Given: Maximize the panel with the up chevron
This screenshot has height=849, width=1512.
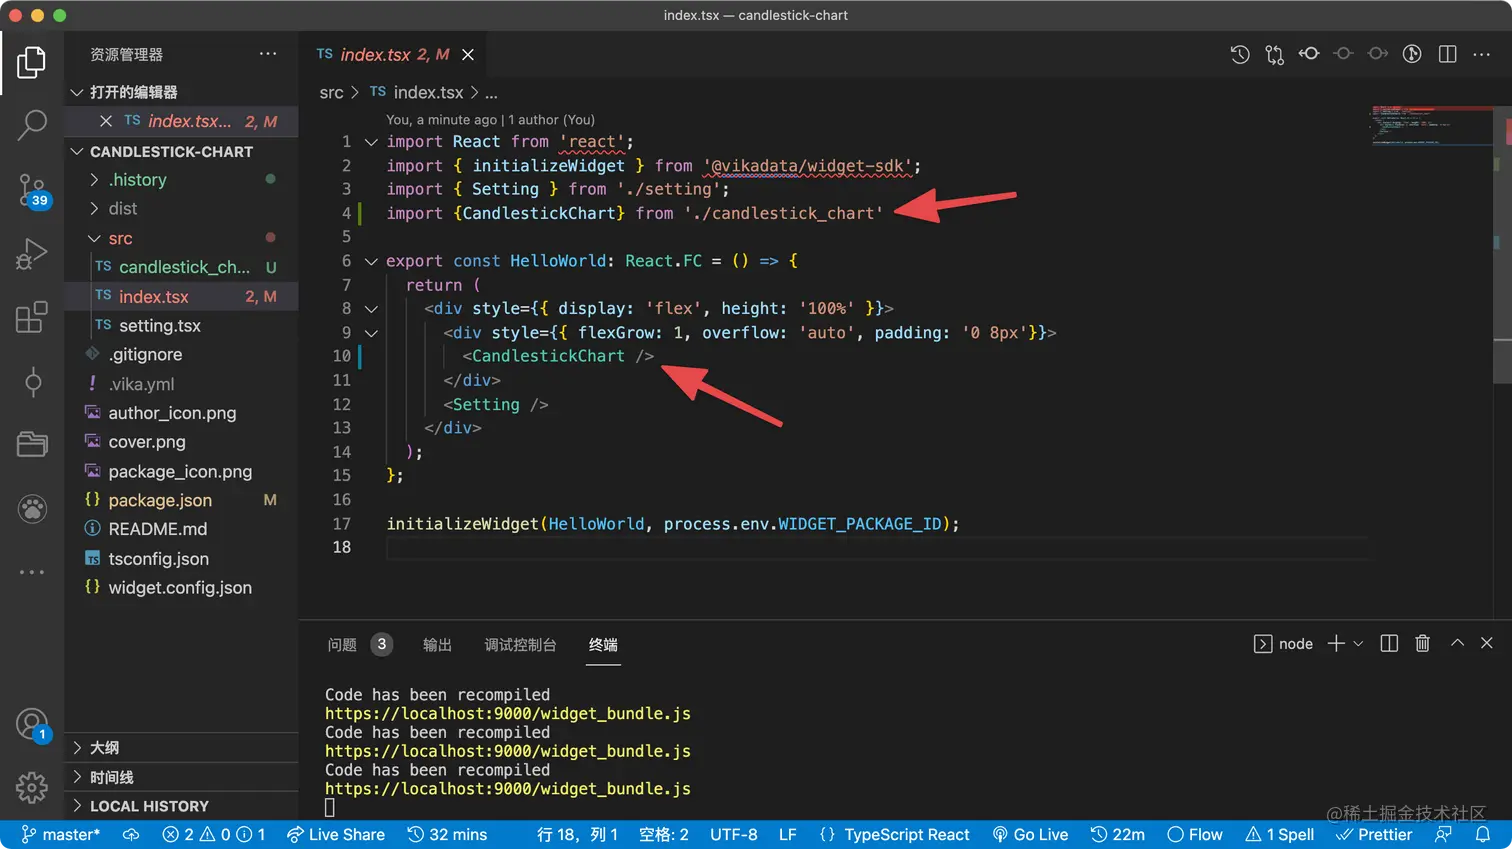Looking at the screenshot, I should (x=1457, y=643).
